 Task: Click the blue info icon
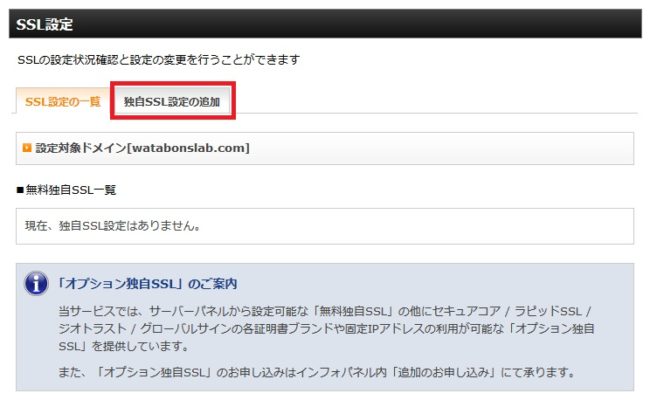point(36,283)
